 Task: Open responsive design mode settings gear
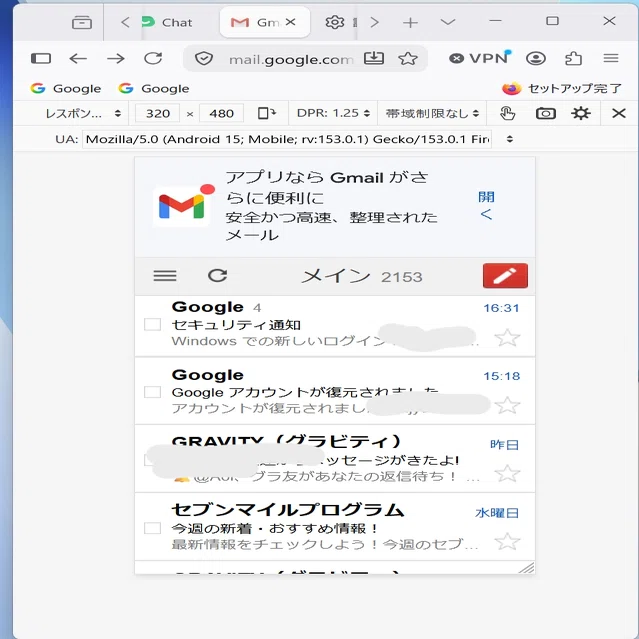click(x=581, y=113)
